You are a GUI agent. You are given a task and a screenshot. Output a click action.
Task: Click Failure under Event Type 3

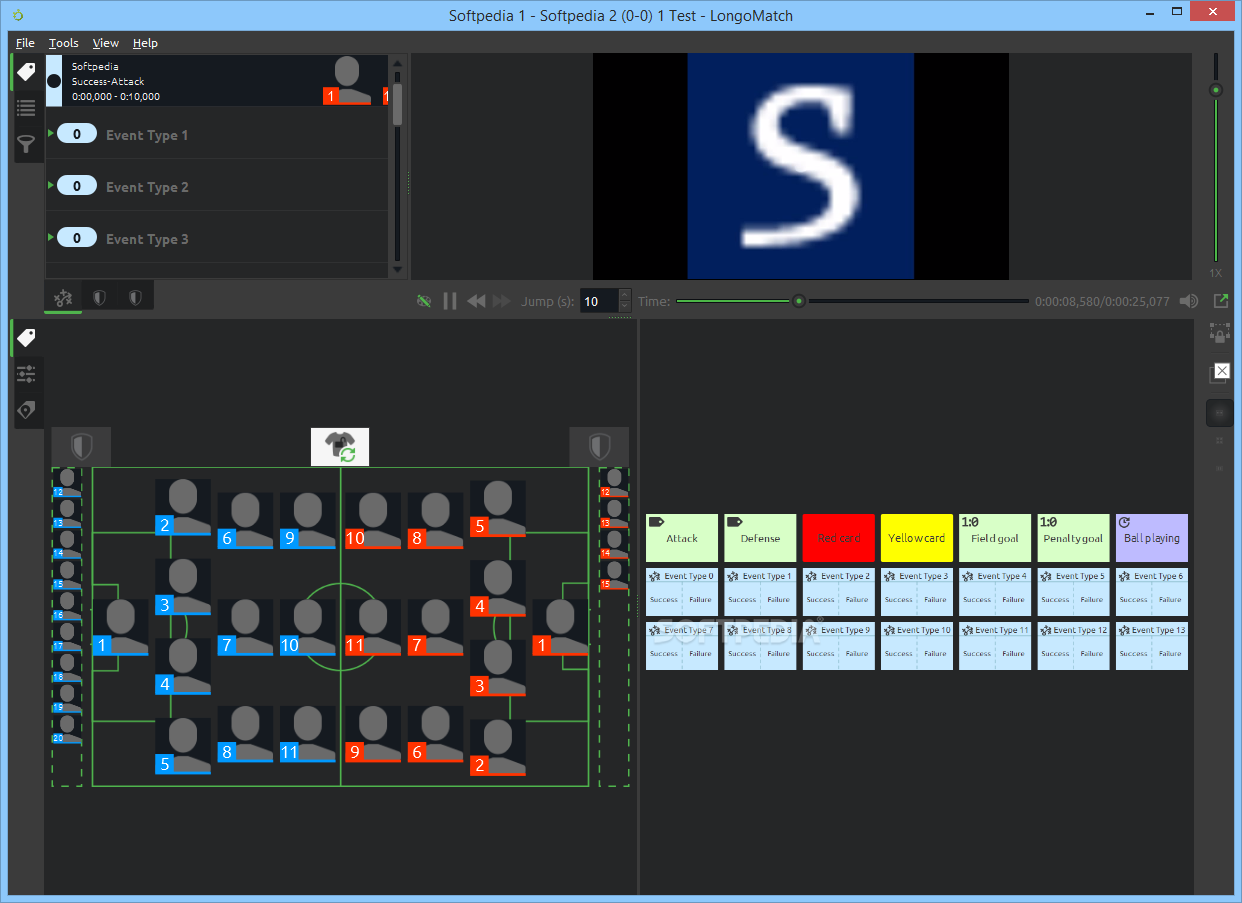[x=935, y=600]
